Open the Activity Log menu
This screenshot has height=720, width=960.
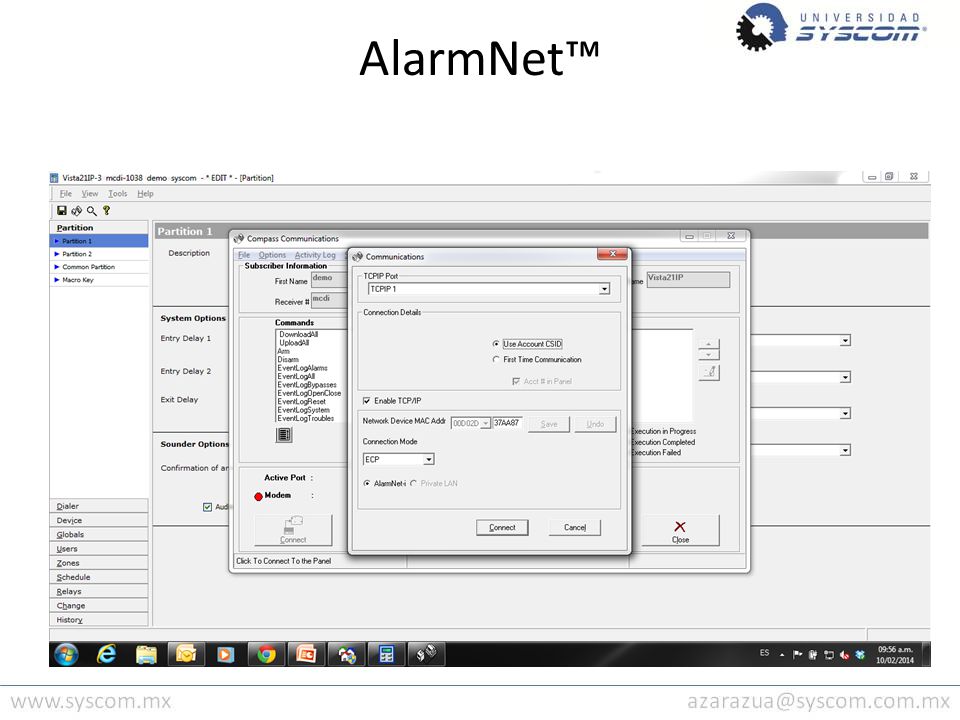coord(315,255)
